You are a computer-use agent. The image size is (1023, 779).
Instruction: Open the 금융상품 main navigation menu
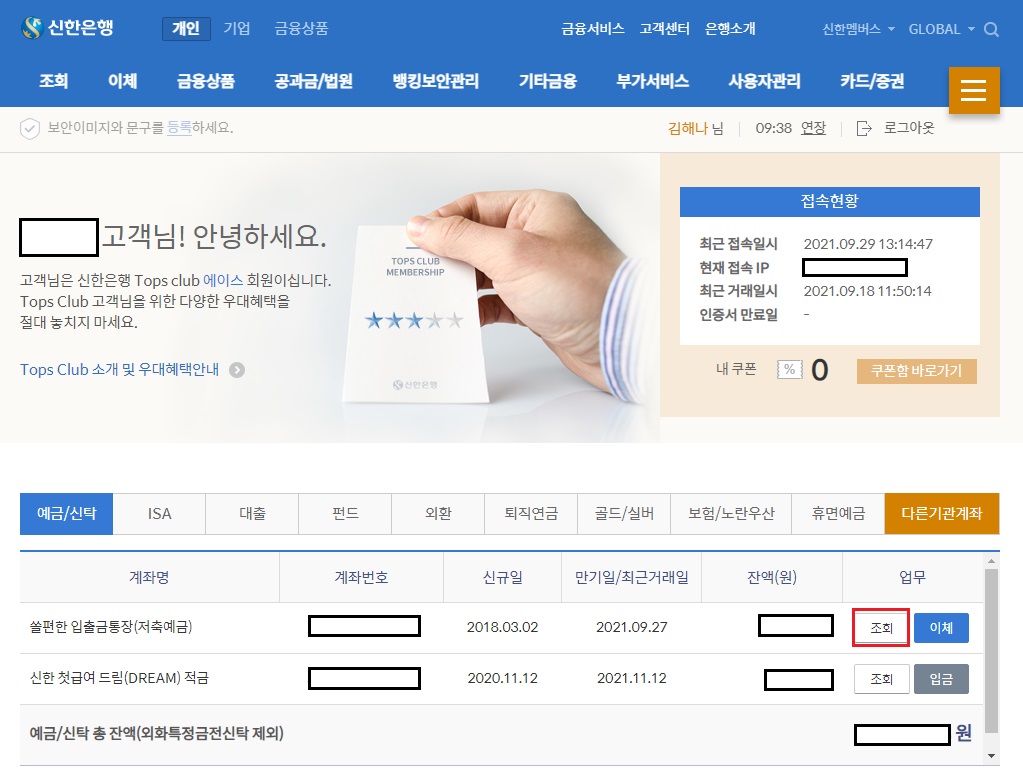[206, 81]
